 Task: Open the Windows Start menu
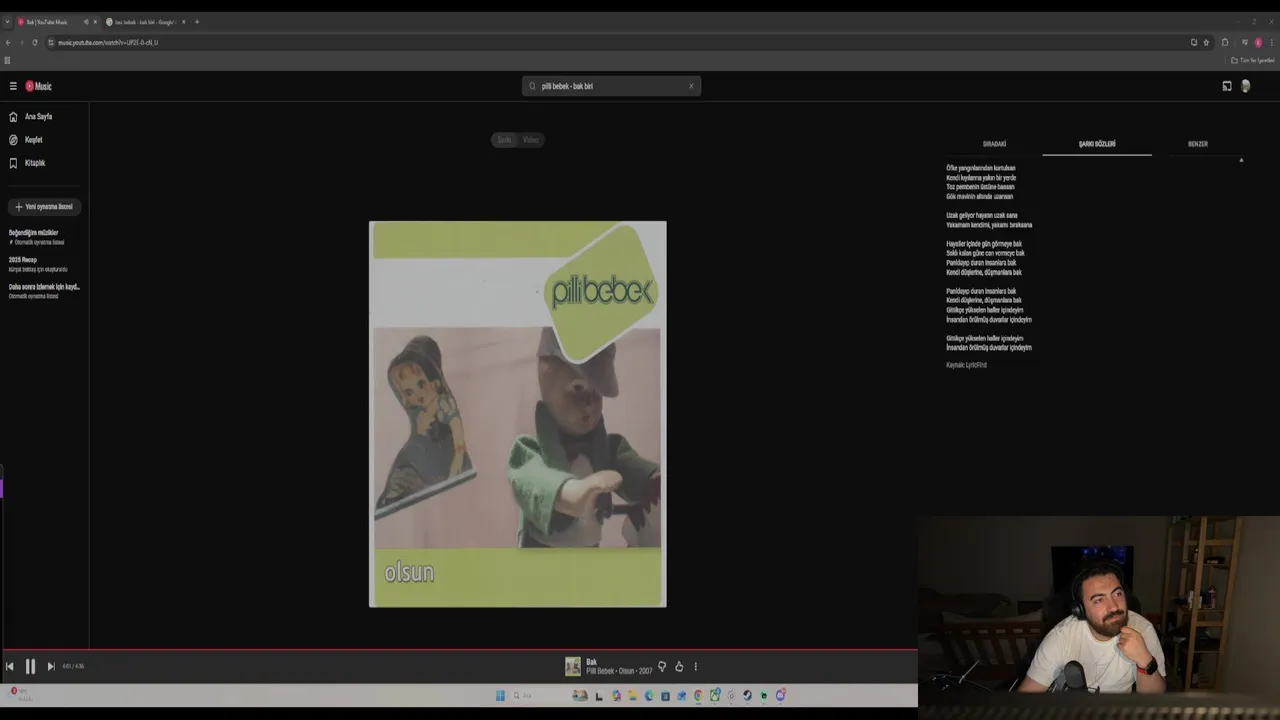point(500,696)
